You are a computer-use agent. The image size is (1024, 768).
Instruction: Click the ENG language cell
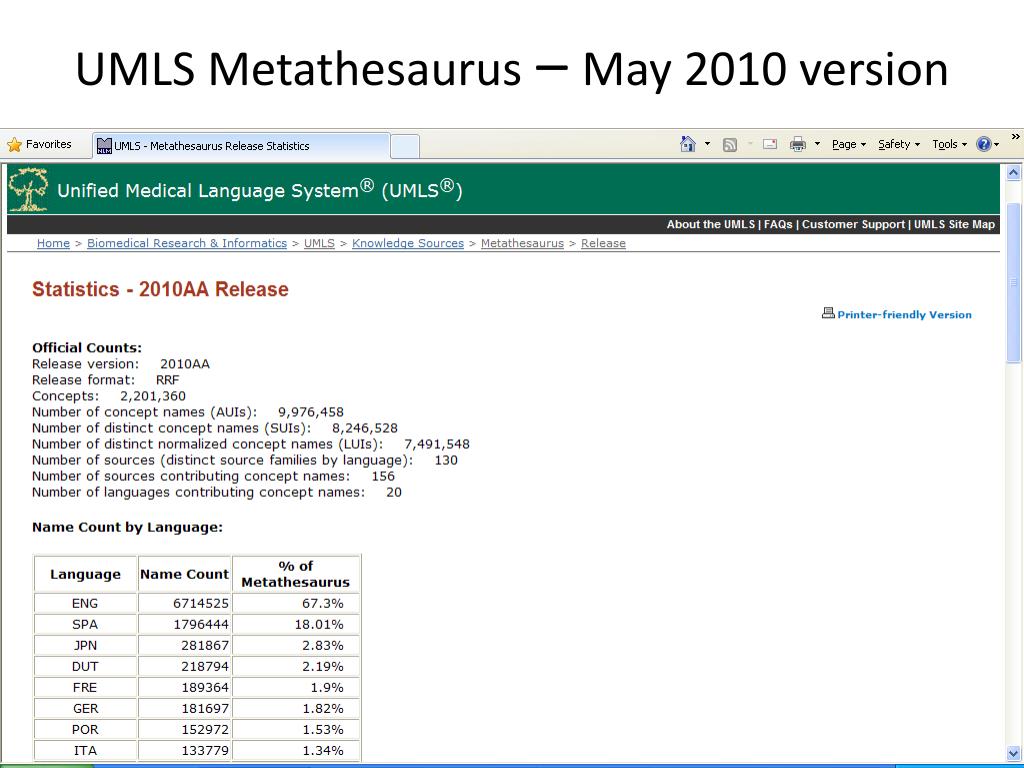(85, 603)
